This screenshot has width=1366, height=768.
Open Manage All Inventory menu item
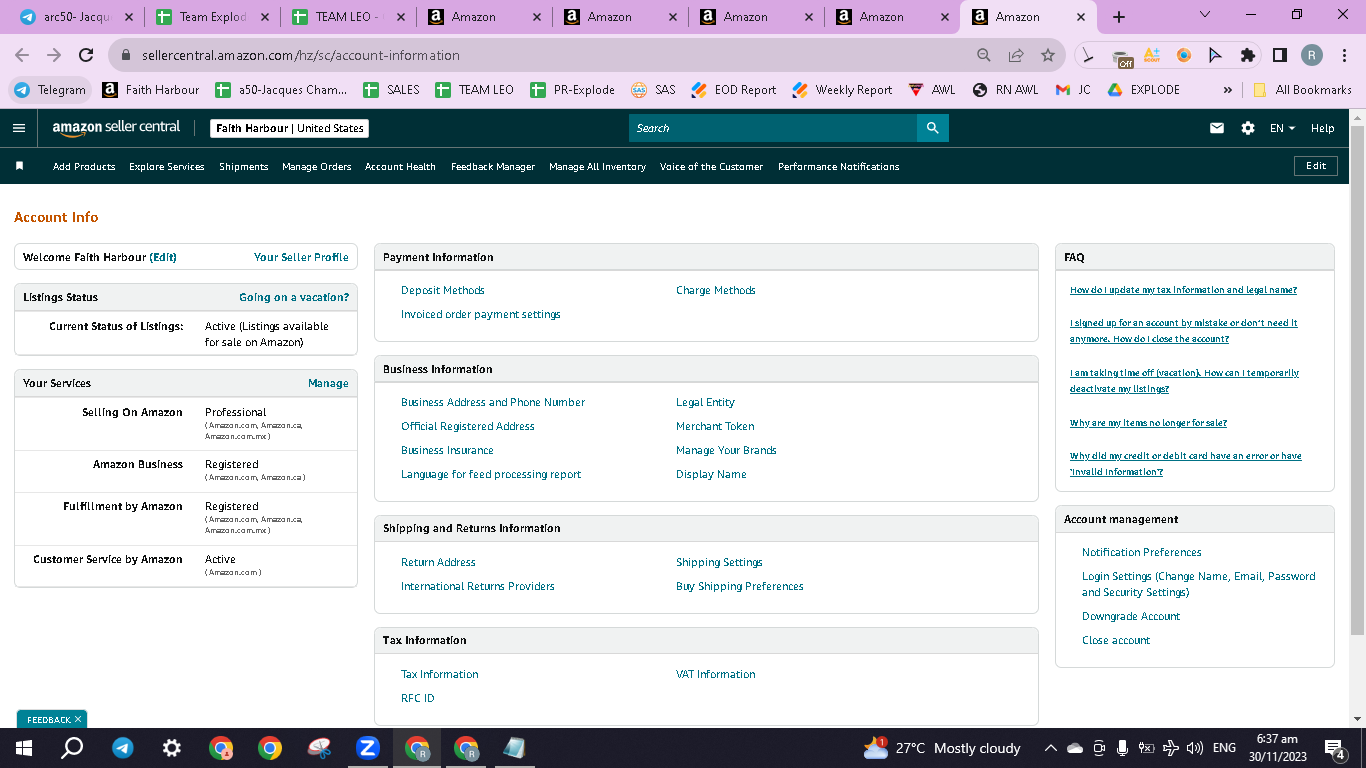tap(597, 167)
